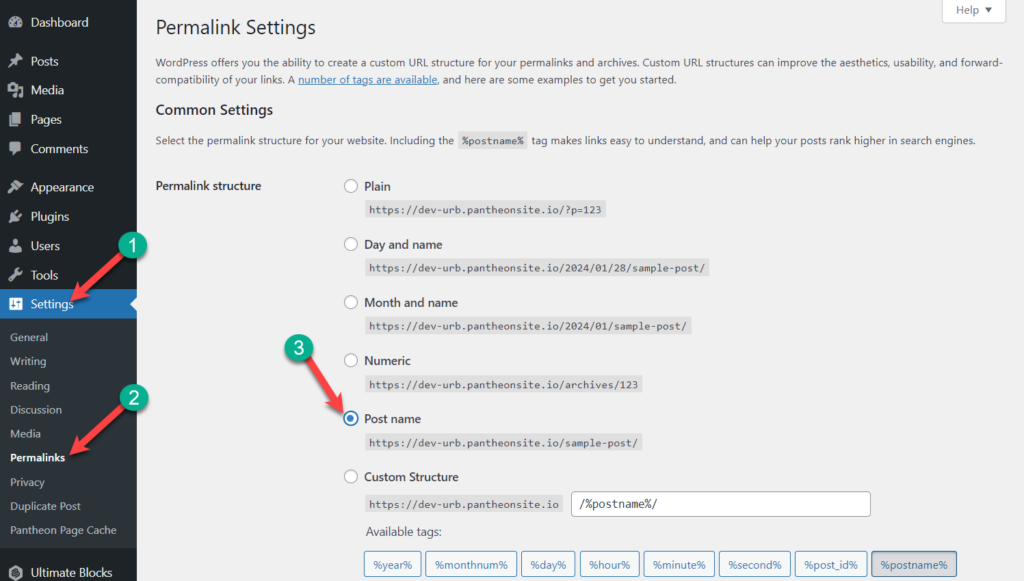Go to Reading settings submenu

(x=30, y=386)
